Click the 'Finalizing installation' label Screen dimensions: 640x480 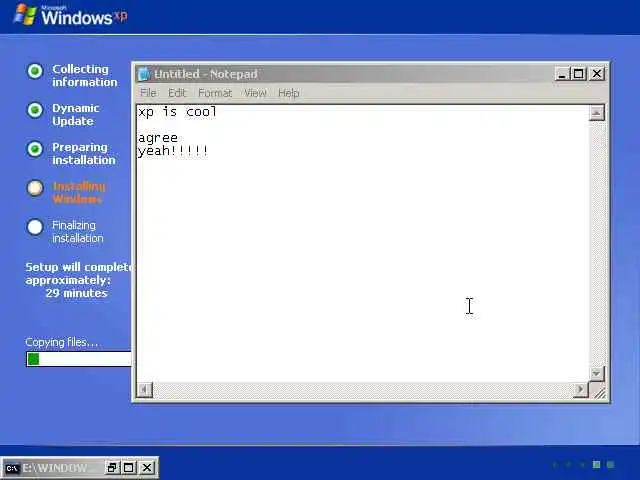pyautogui.click(x=78, y=231)
